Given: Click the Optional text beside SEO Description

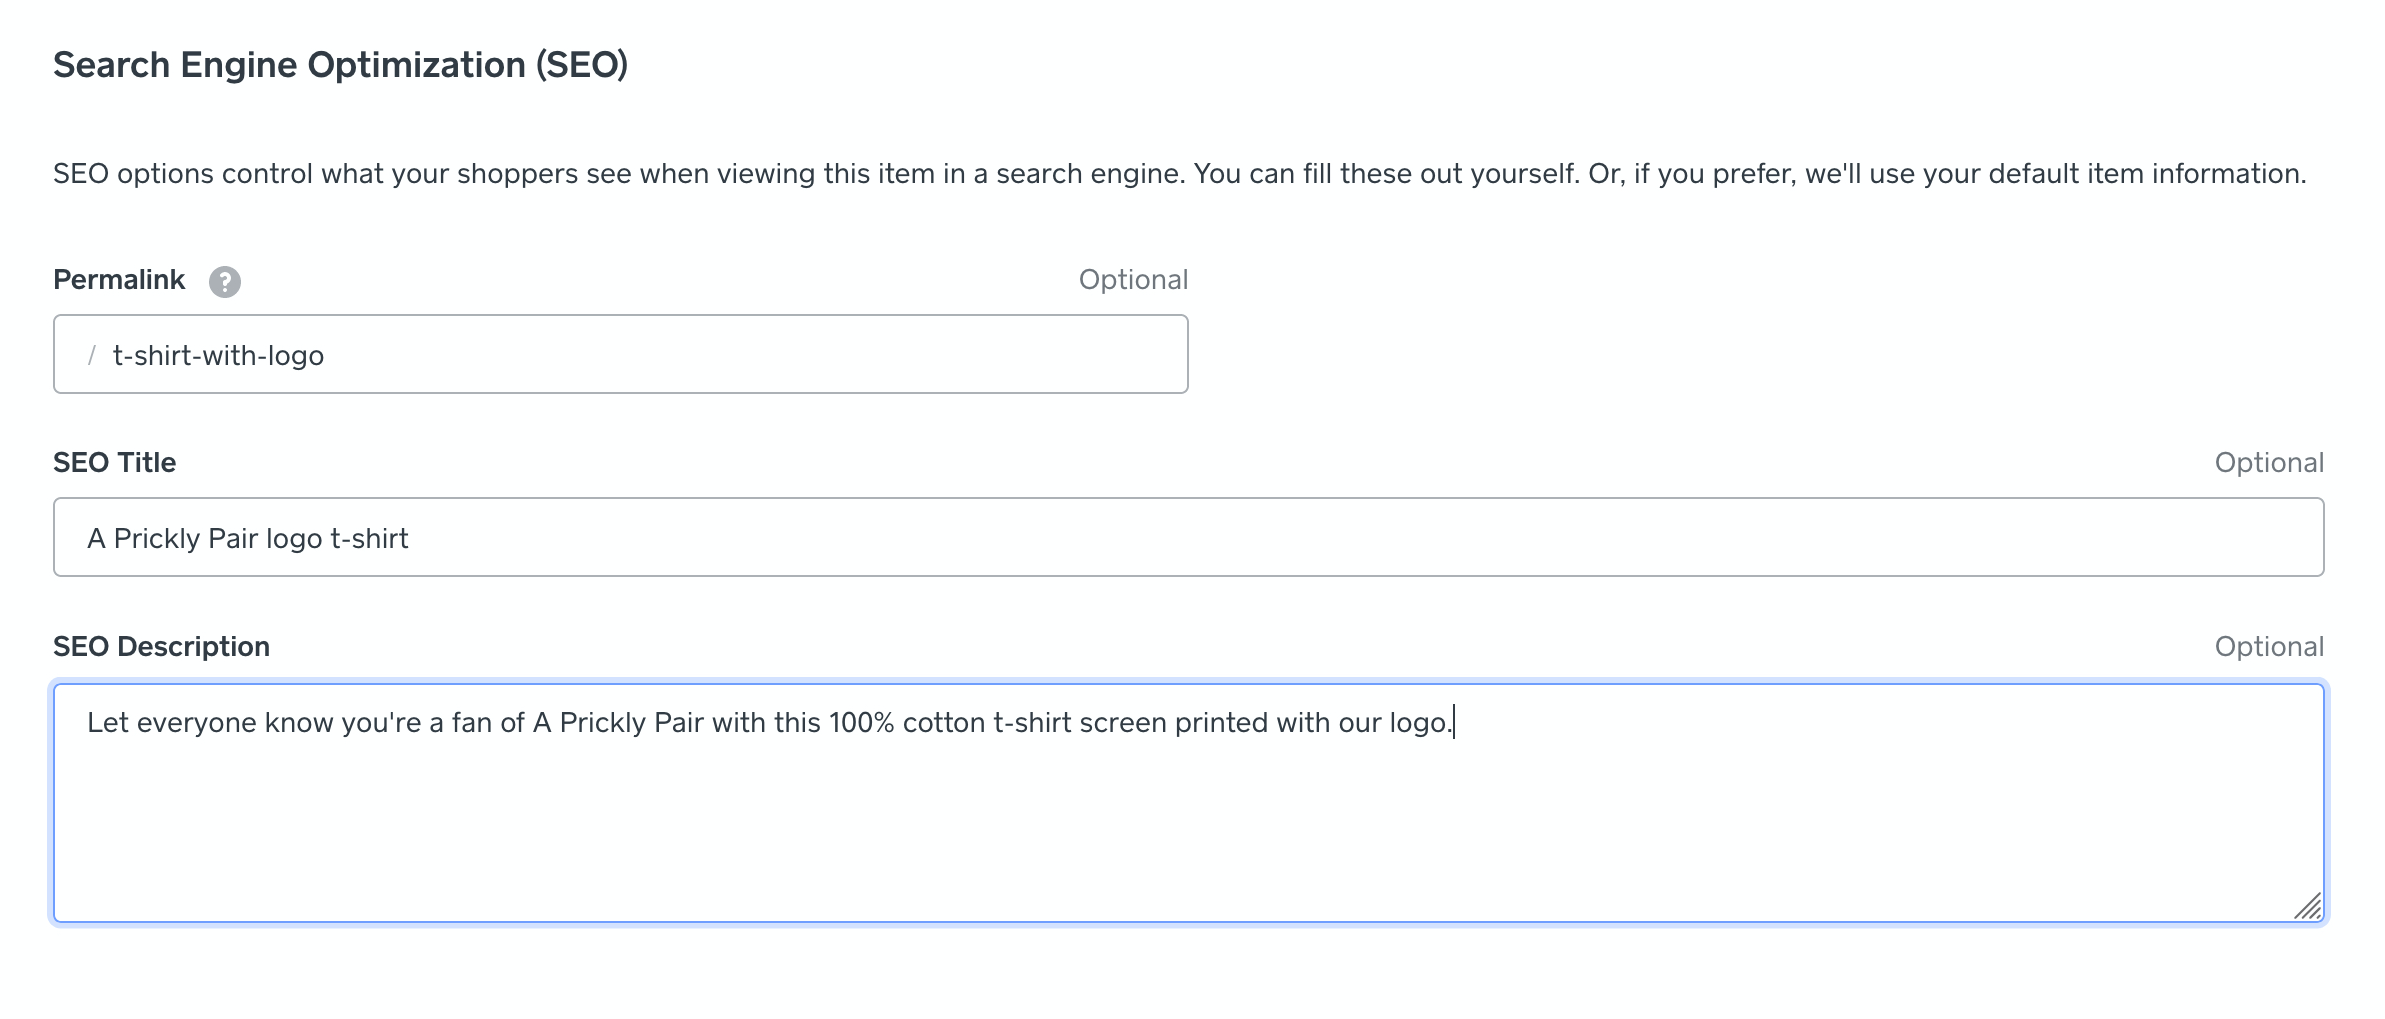Looking at the screenshot, I should 2268,647.
